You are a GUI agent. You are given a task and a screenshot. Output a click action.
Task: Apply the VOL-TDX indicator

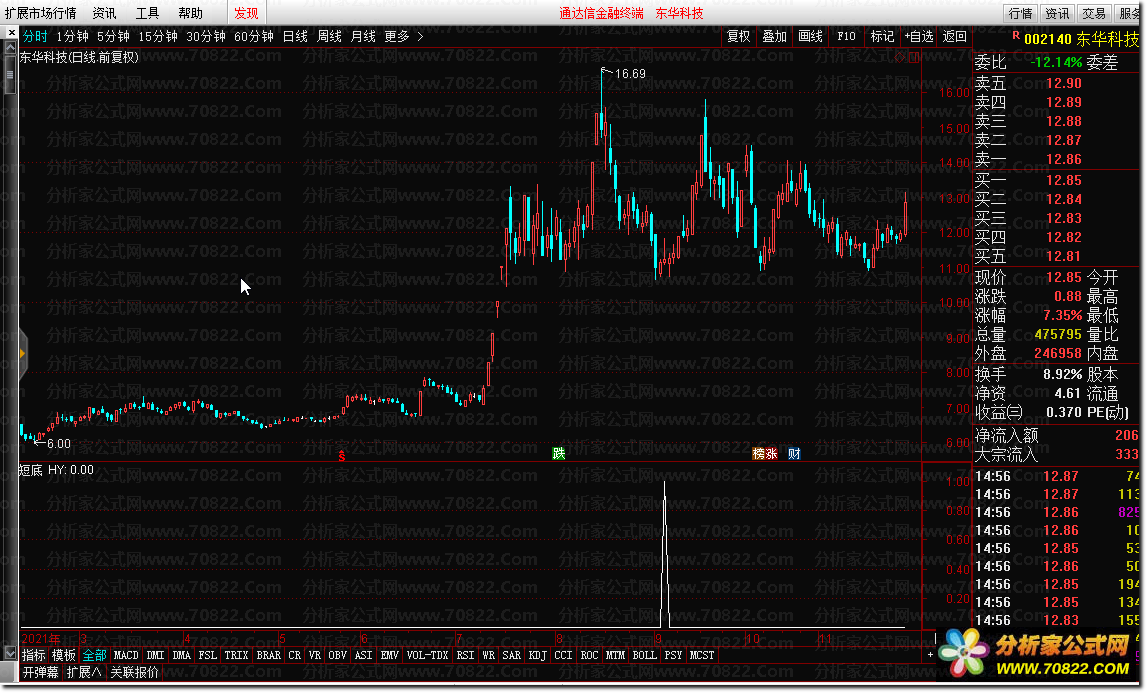click(x=428, y=655)
